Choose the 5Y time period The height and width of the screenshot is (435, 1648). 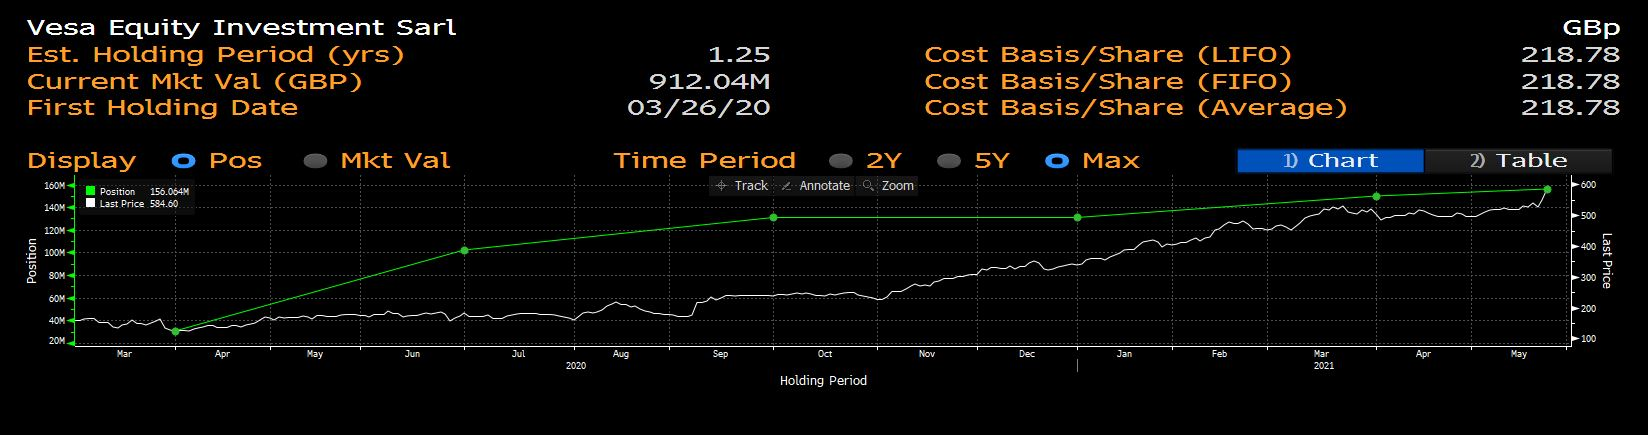click(x=949, y=161)
